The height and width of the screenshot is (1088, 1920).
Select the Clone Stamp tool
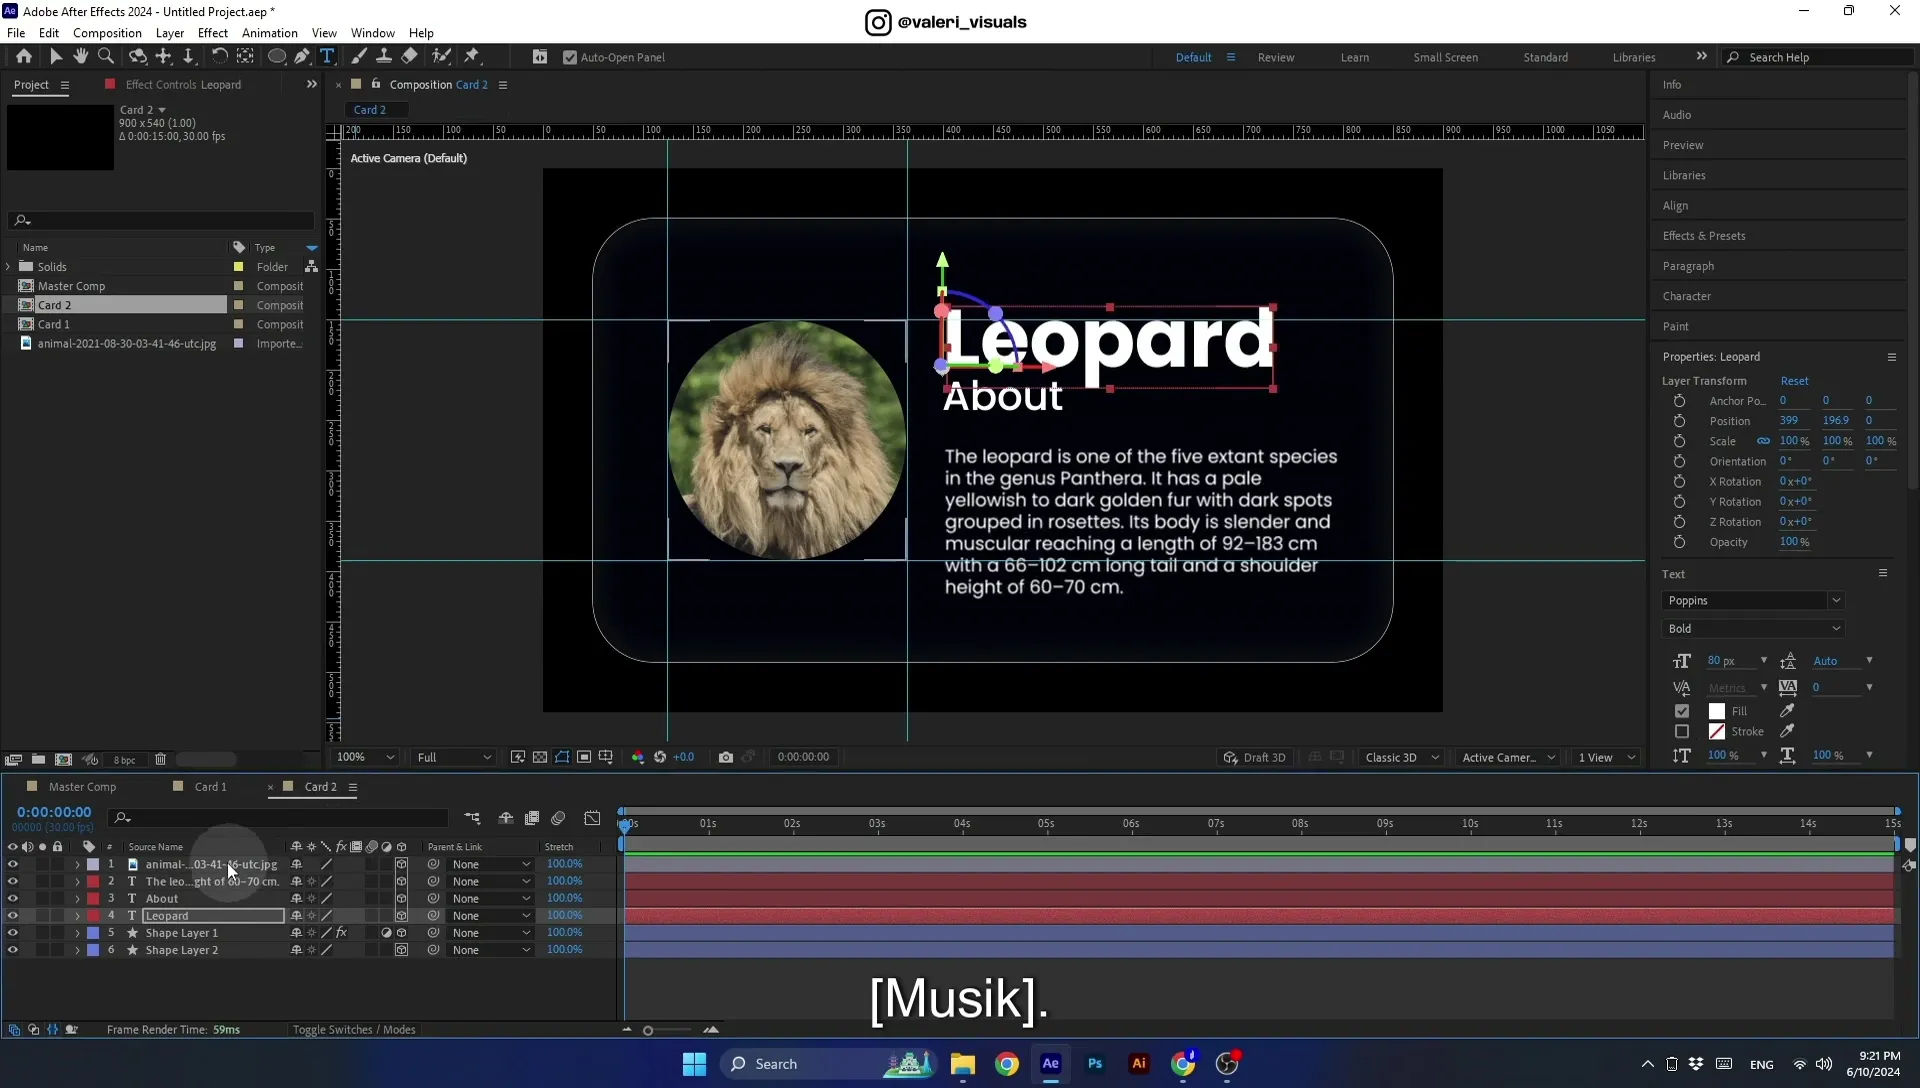point(383,57)
